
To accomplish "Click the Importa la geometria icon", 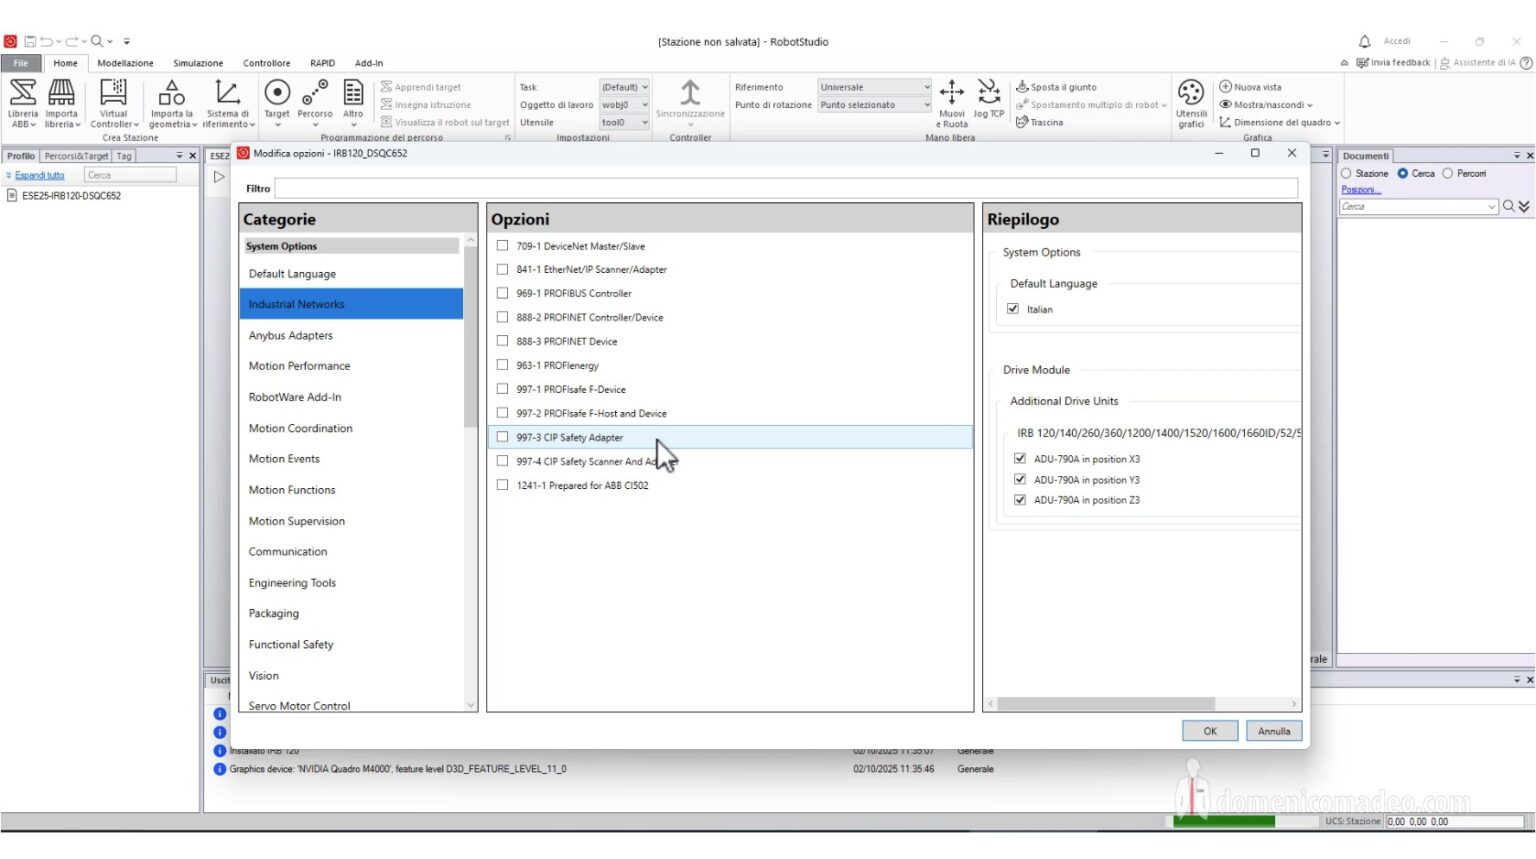I will click(x=171, y=100).
